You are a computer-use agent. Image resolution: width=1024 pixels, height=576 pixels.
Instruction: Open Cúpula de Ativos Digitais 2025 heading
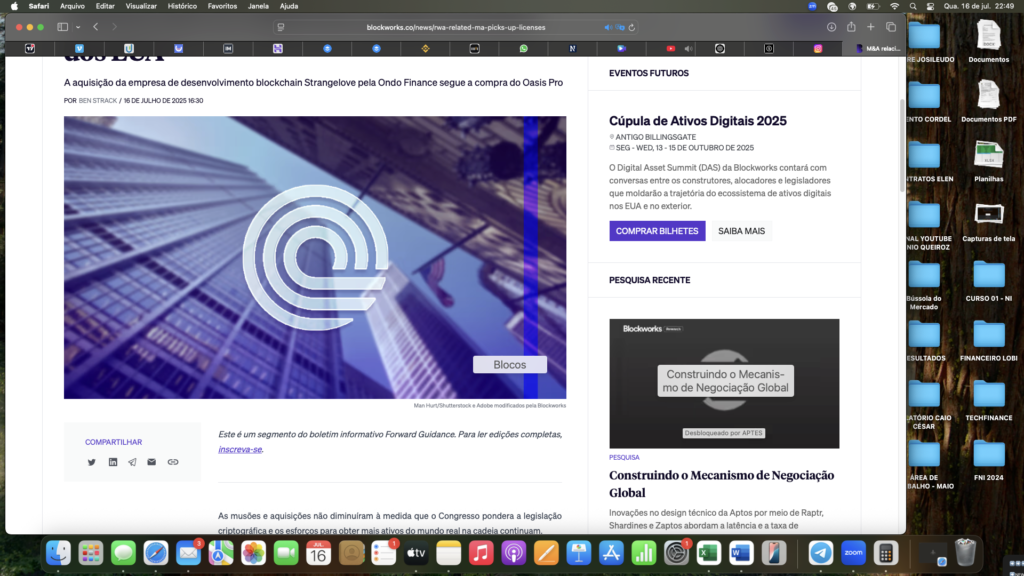click(697, 121)
